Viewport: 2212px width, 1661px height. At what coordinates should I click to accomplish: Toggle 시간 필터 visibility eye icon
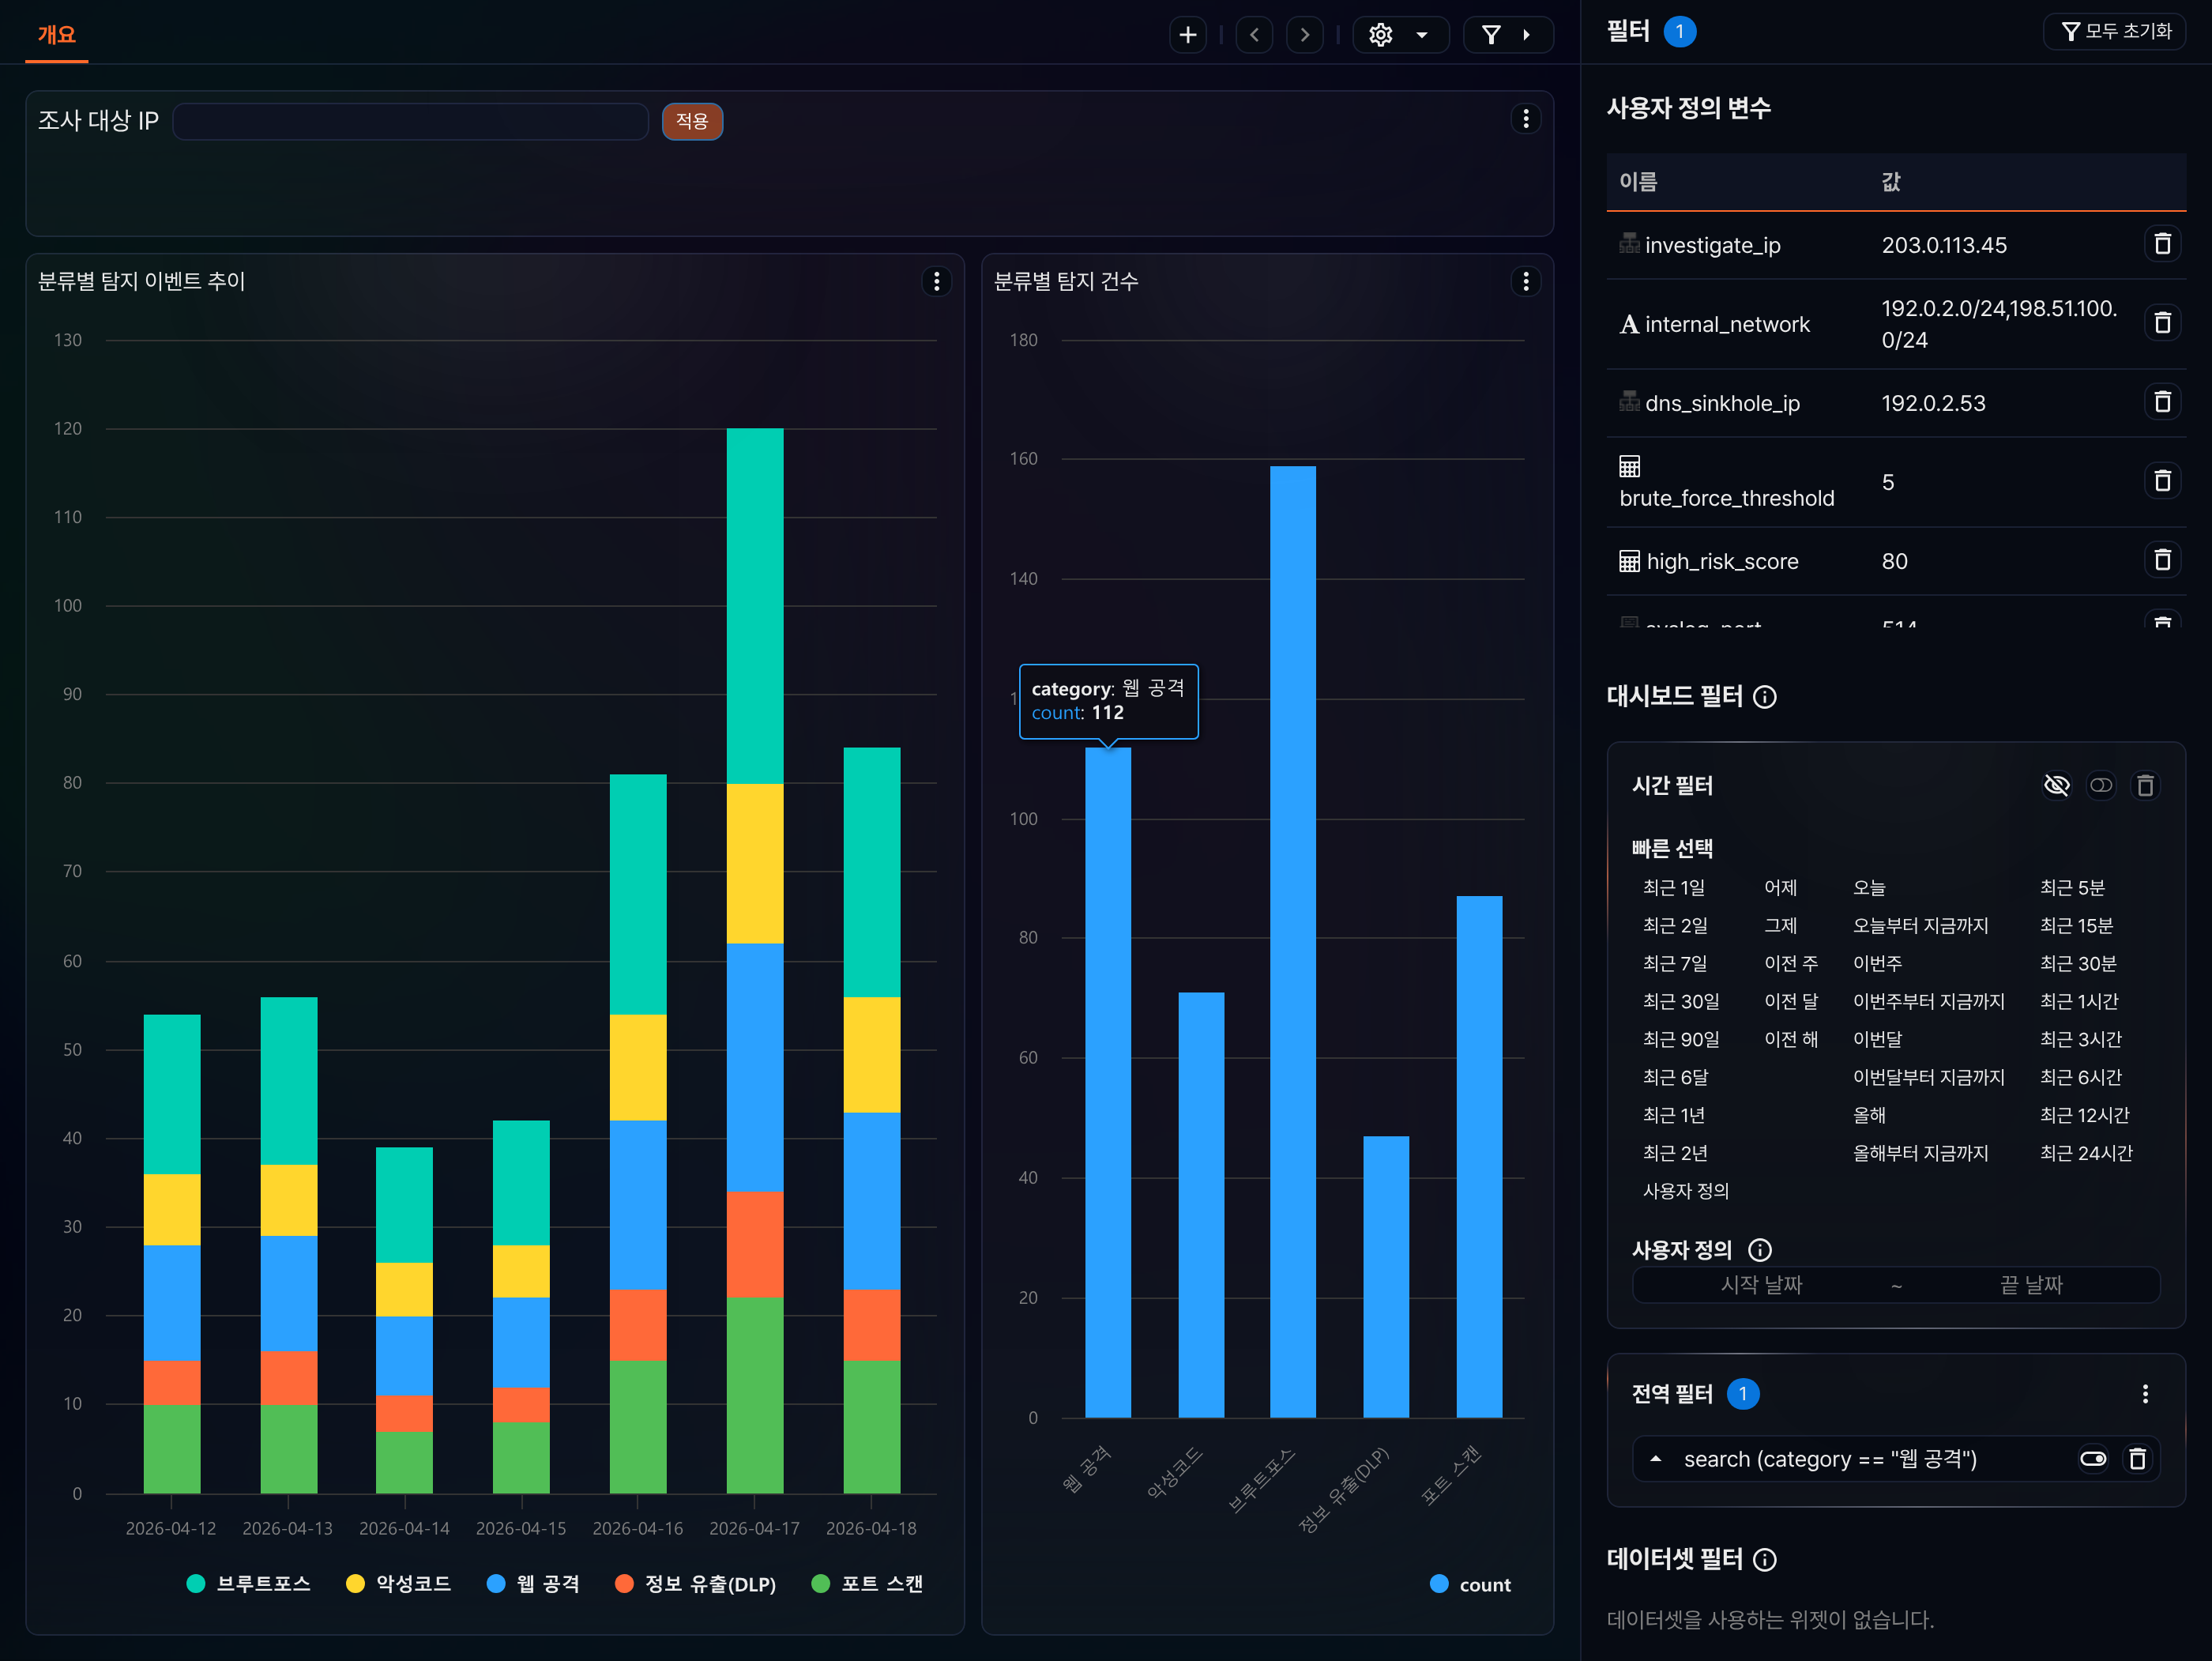tap(2056, 786)
